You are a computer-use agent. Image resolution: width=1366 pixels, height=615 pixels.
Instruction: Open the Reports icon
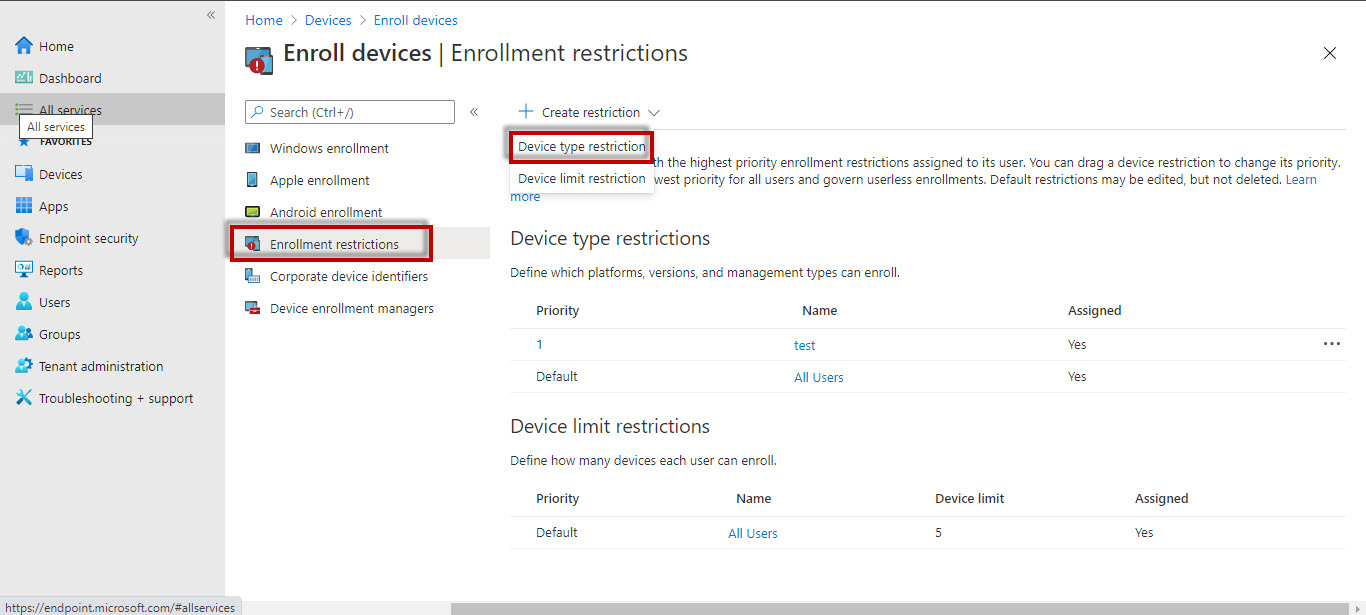pos(22,269)
